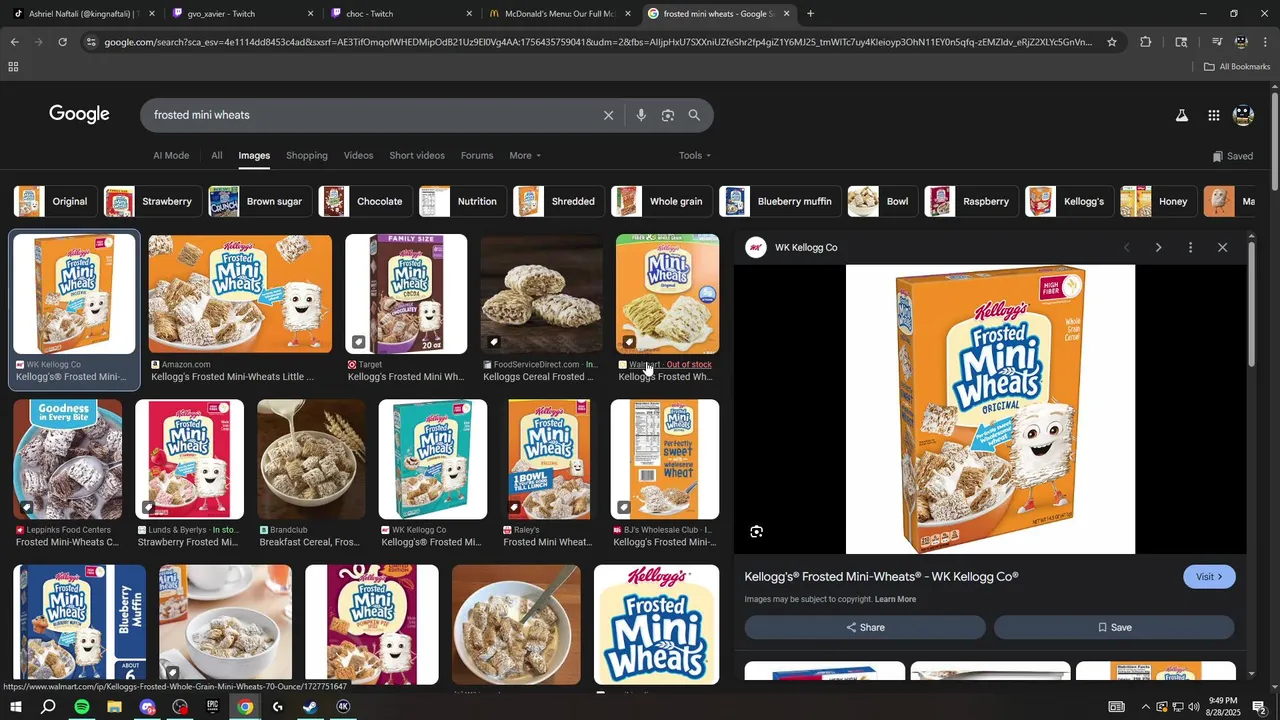The image size is (1280, 720).
Task: Reload the current page
Action: [62, 42]
